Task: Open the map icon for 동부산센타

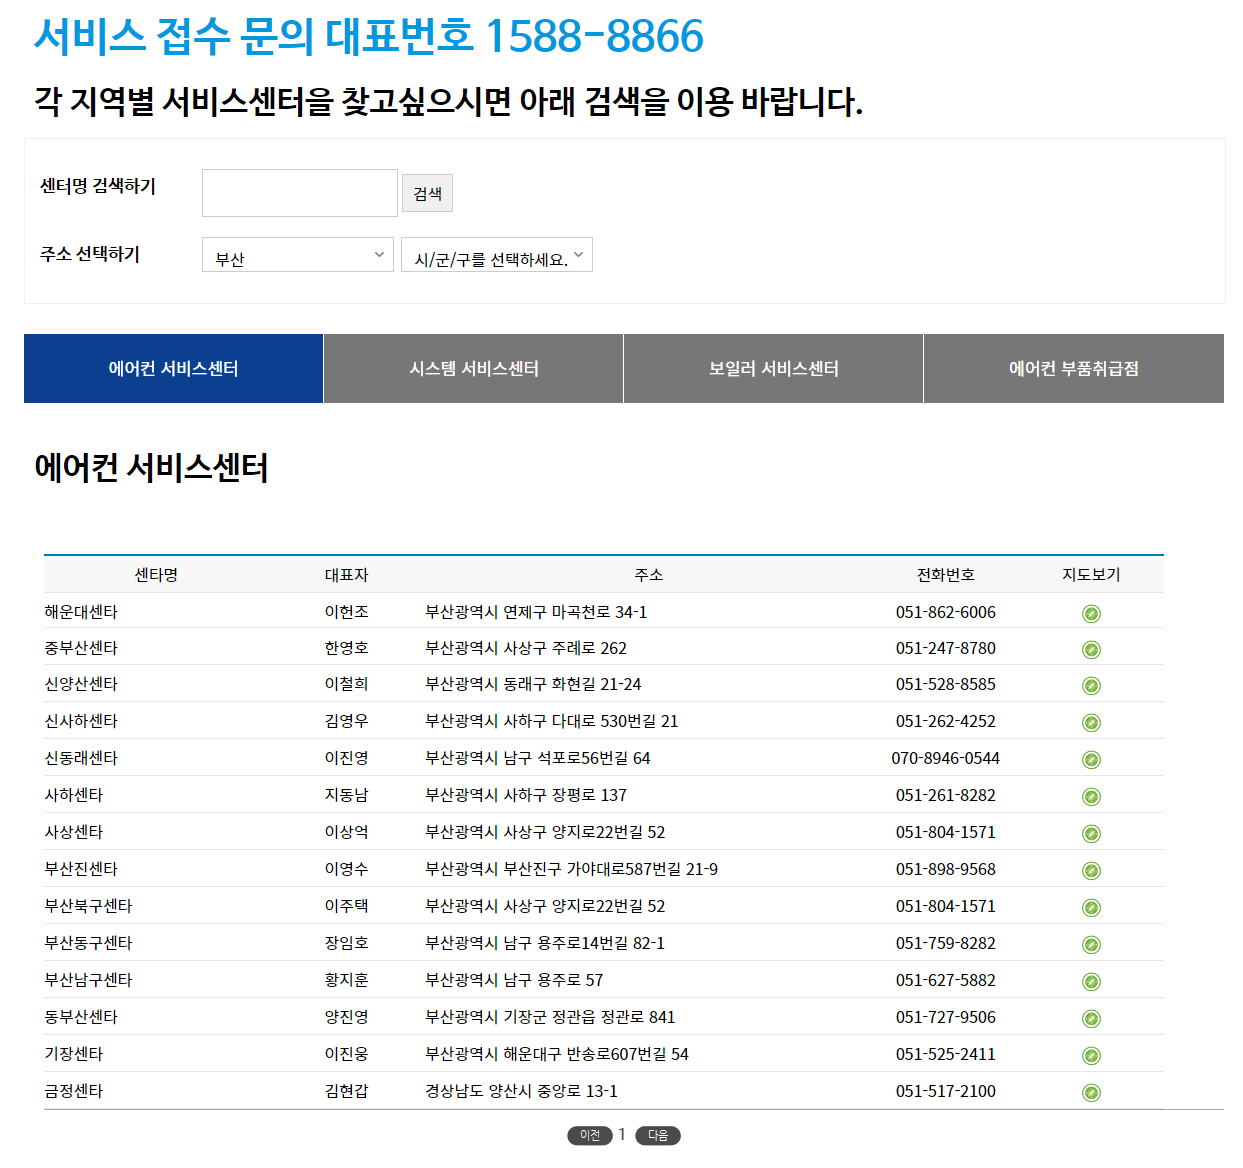Action: (x=1091, y=1017)
